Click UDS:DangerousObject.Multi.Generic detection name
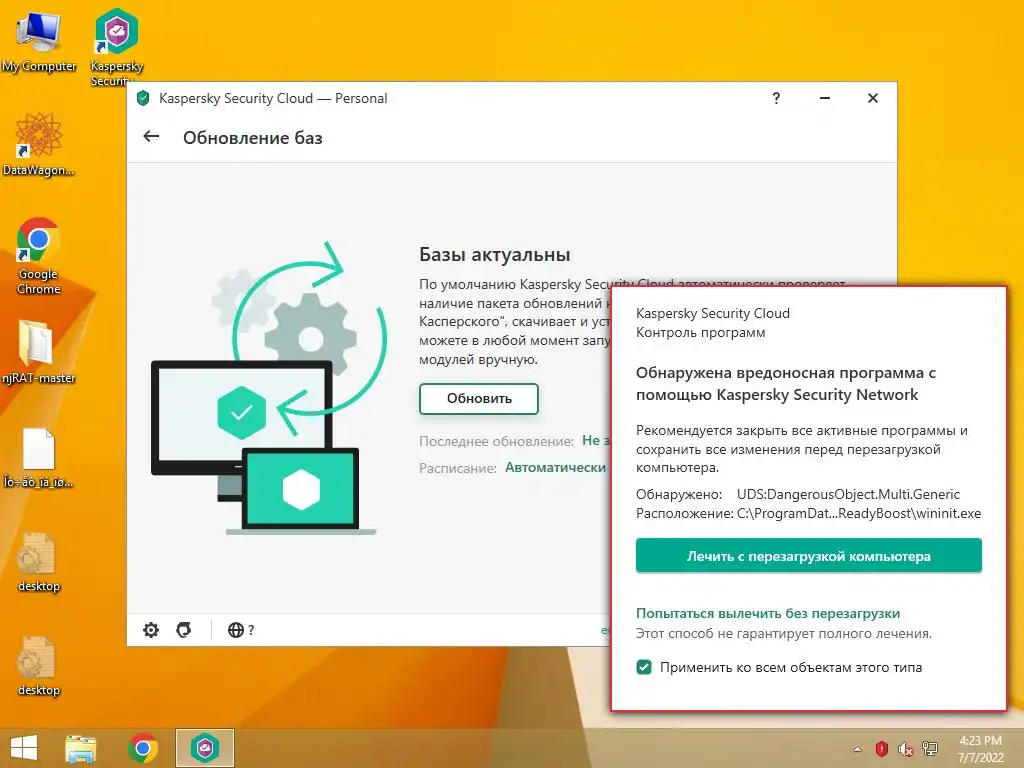 848,494
